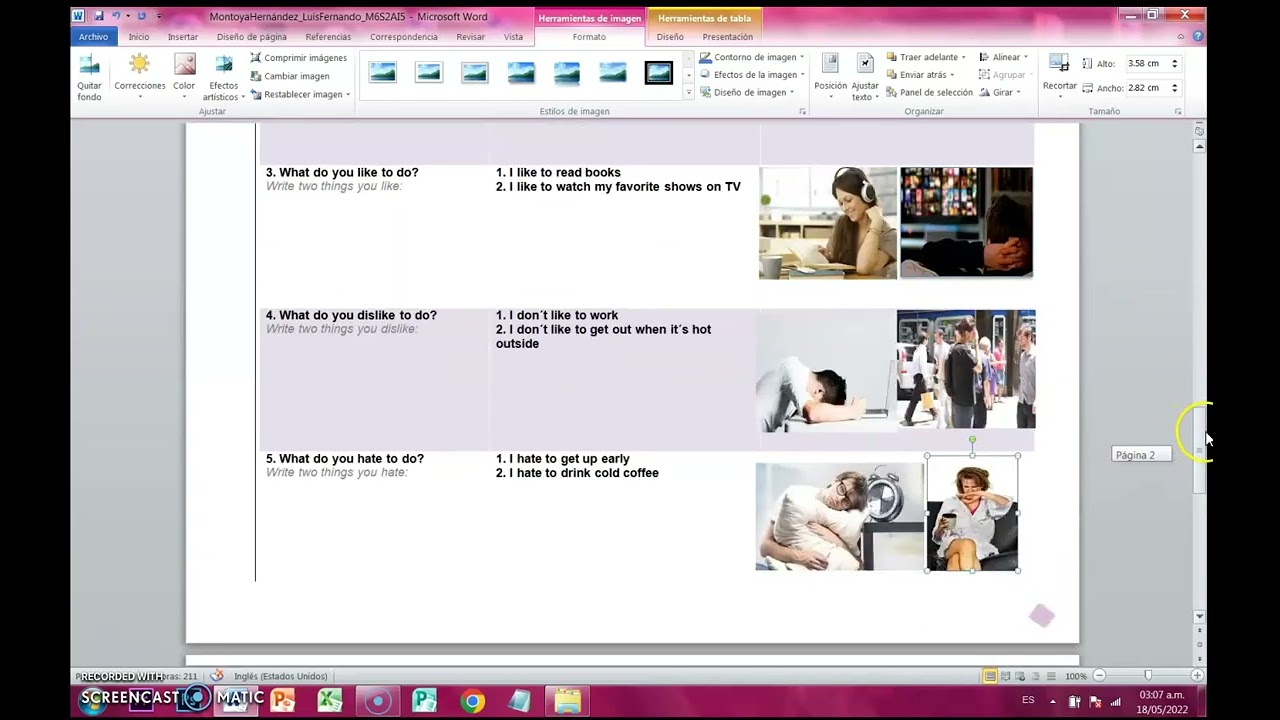Open the Archivo tab

click(93, 37)
